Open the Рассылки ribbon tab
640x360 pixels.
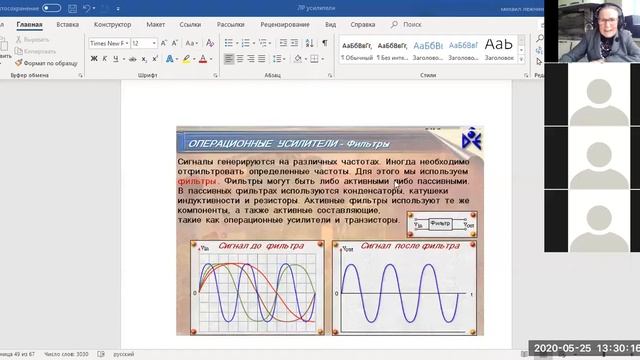(231, 24)
